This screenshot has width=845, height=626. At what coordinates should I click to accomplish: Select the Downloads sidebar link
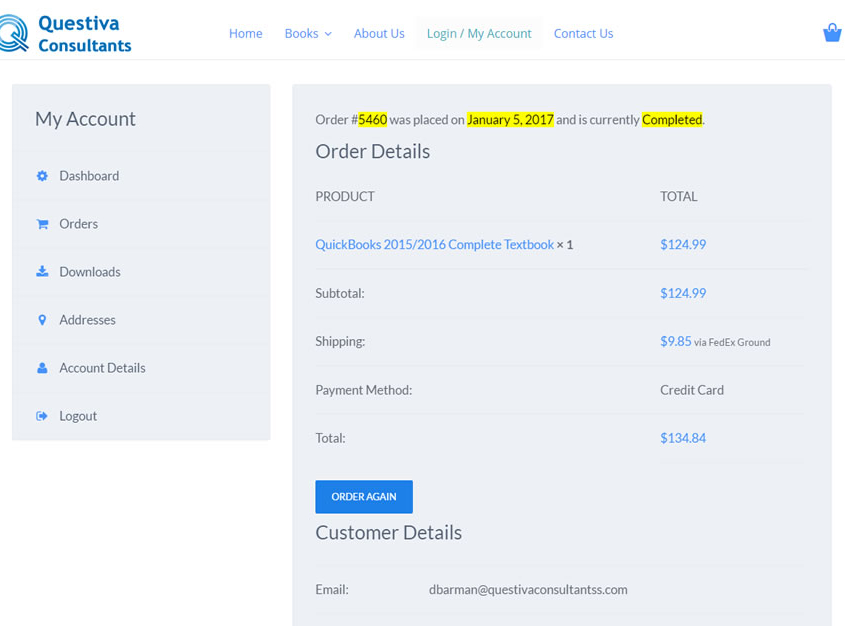tap(89, 272)
